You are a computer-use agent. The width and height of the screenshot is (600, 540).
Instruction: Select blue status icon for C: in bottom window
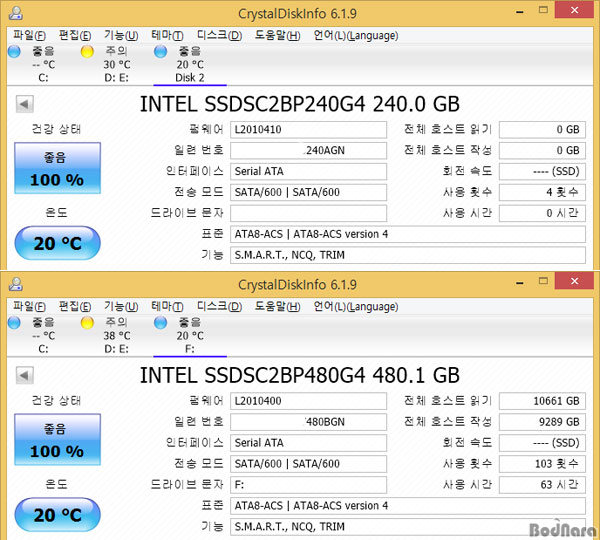pos(14,323)
